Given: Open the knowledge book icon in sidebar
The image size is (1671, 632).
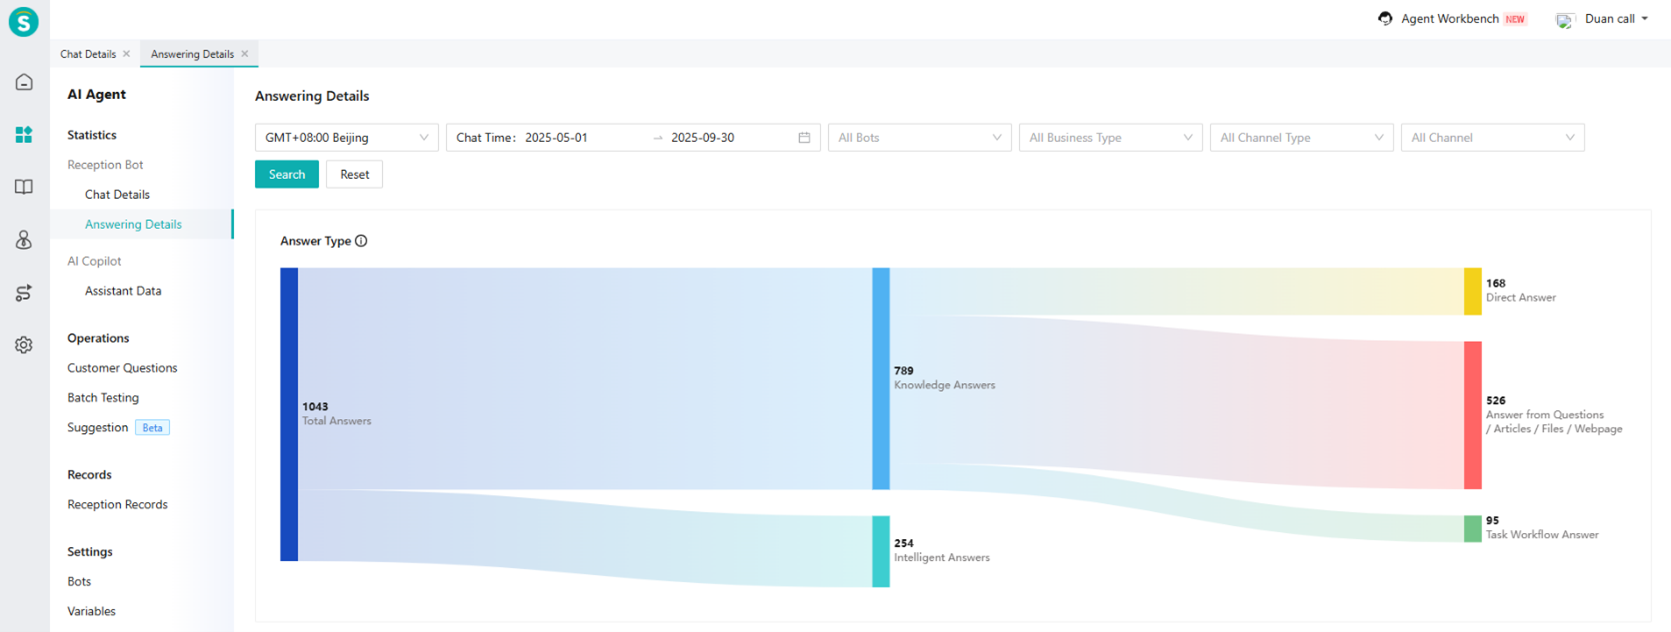Looking at the screenshot, I should (24, 187).
